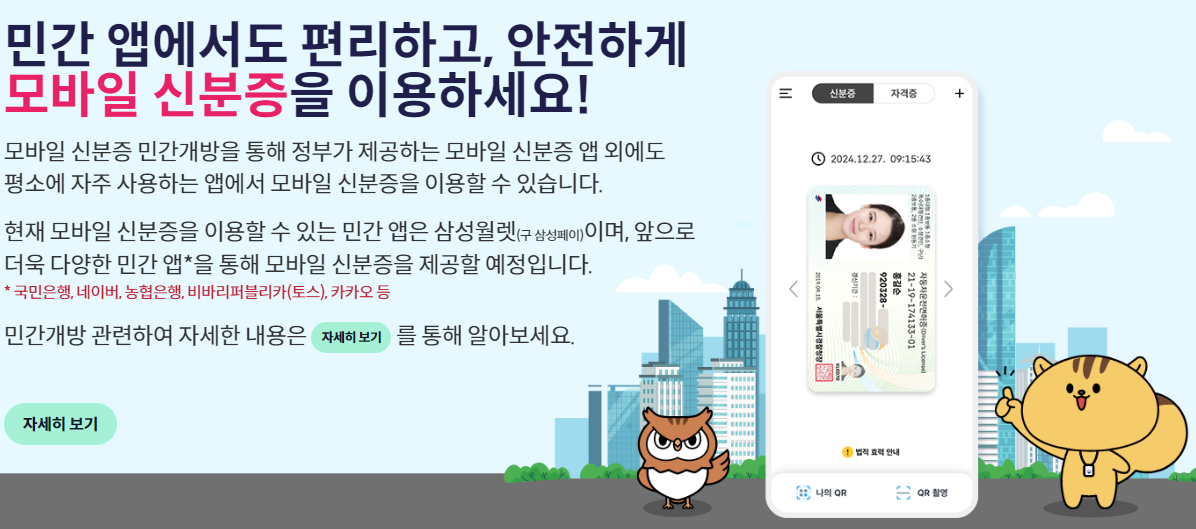Screen dimensions: 1196x529
Task: Click the inline 자세히 보기 button in sentence
Action: pos(351,337)
